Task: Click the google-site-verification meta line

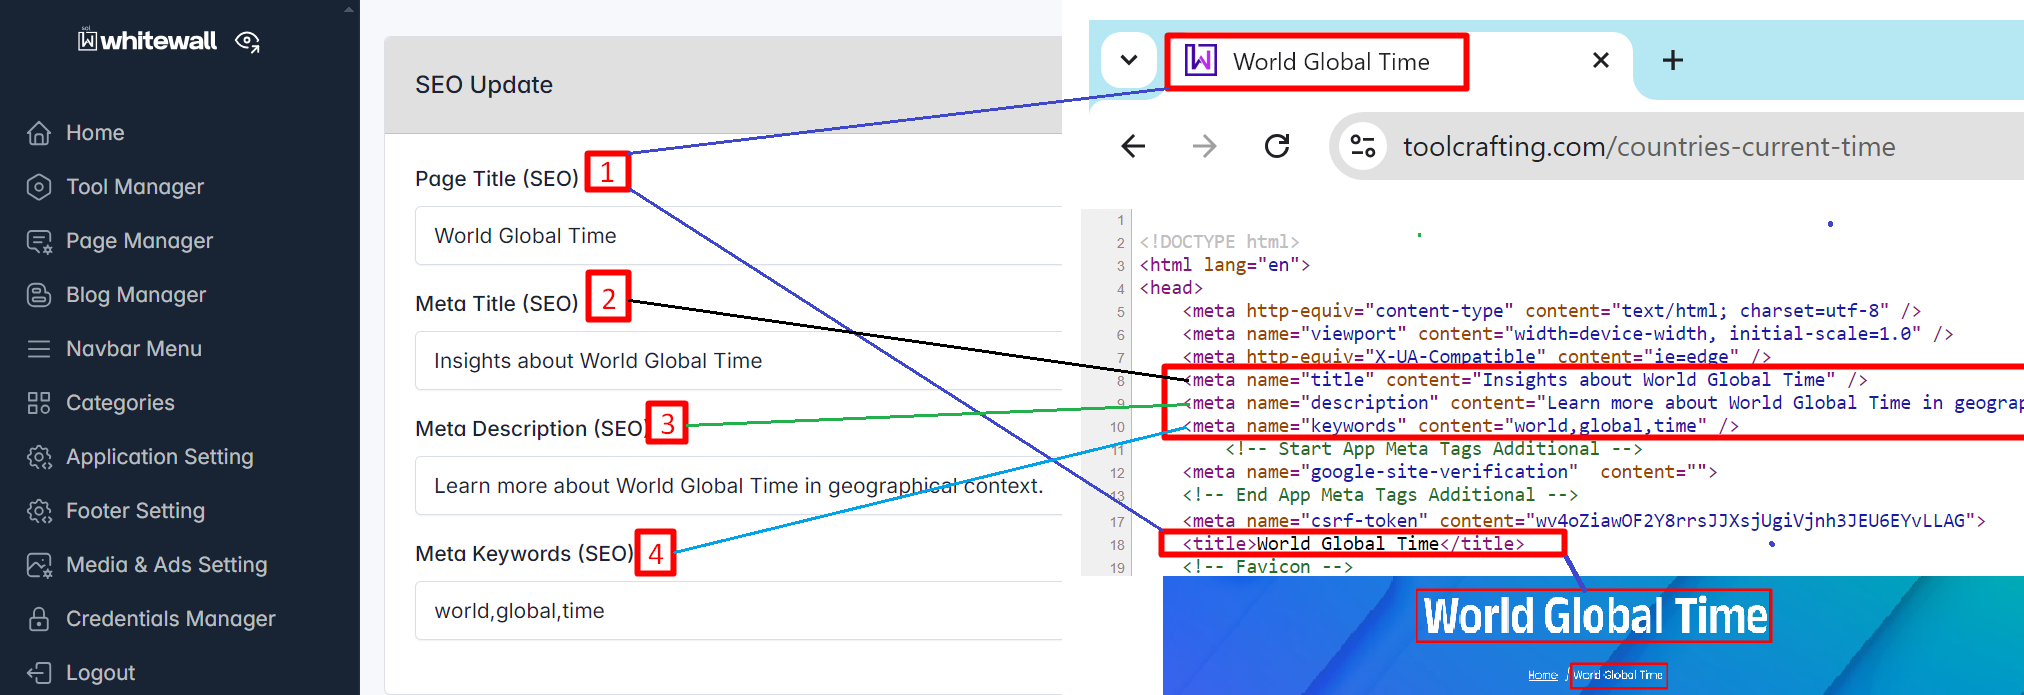Action: click(1450, 472)
